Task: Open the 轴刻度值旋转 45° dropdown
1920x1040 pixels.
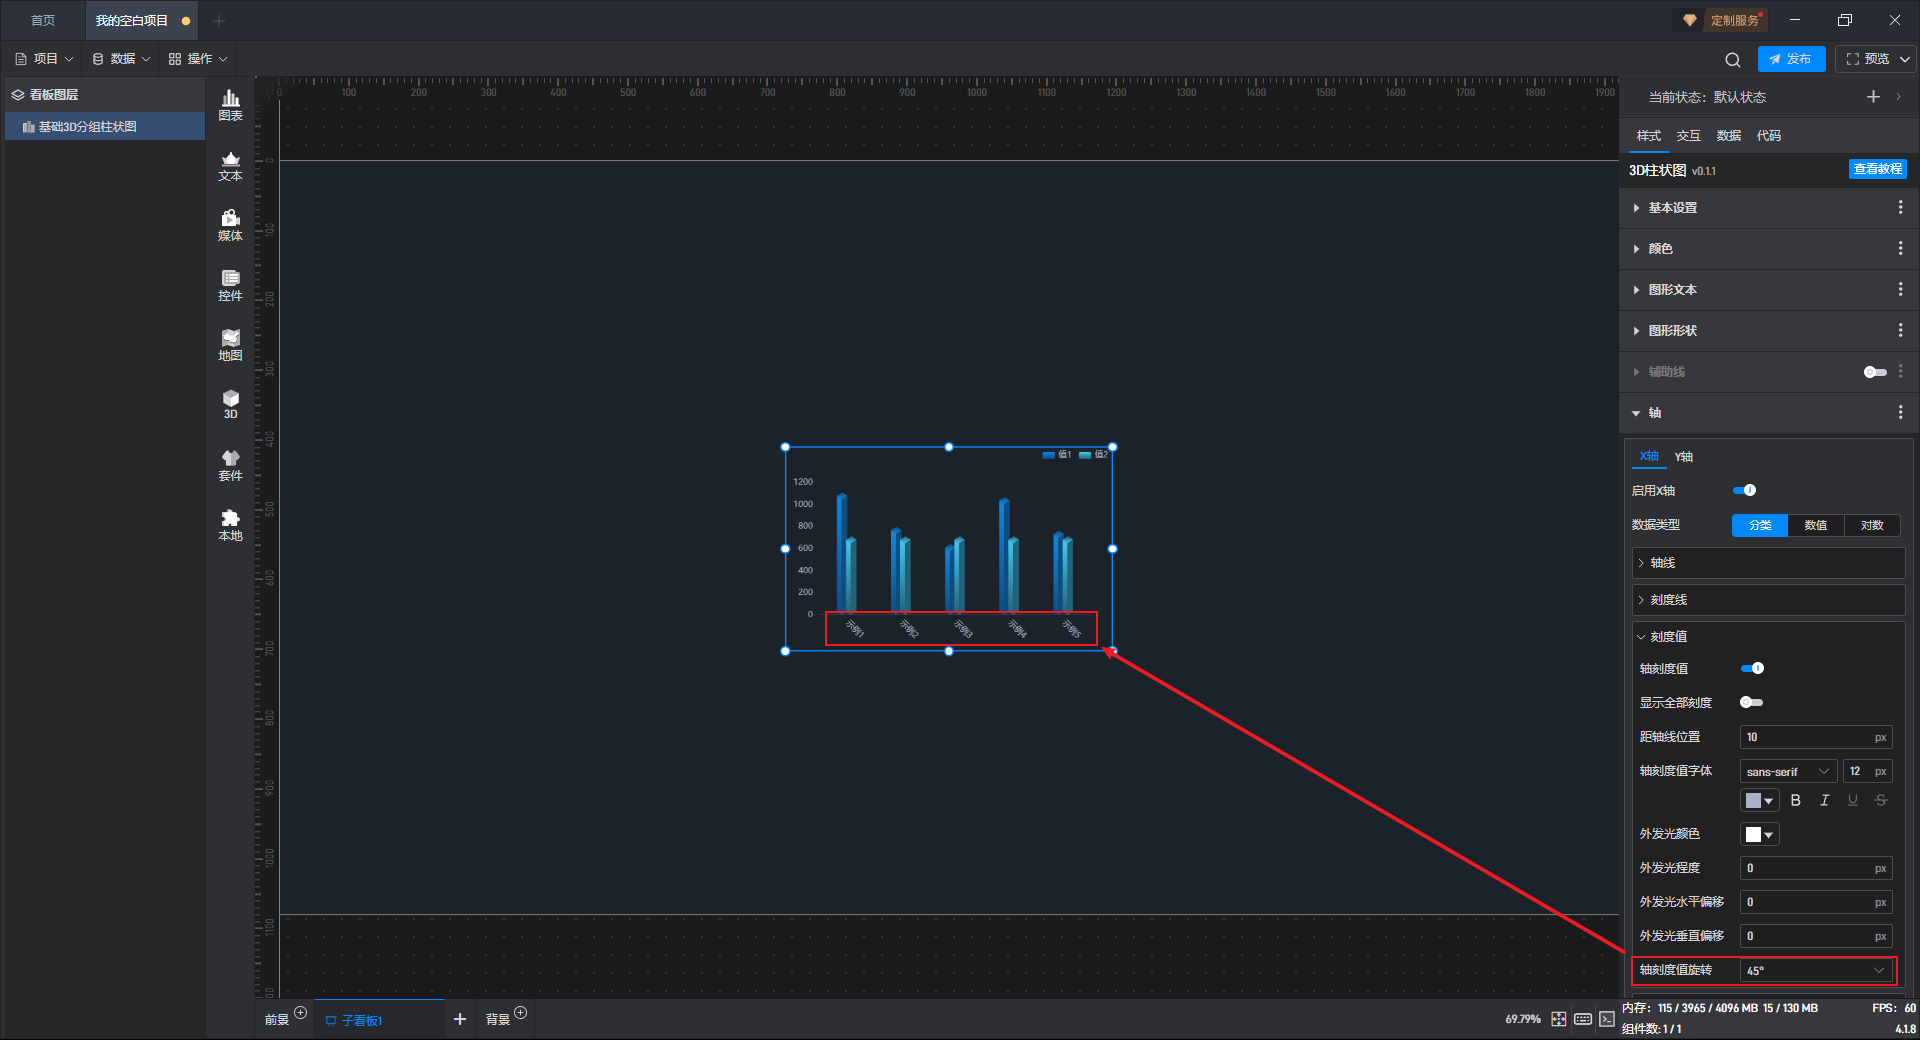Action: click(x=1816, y=970)
